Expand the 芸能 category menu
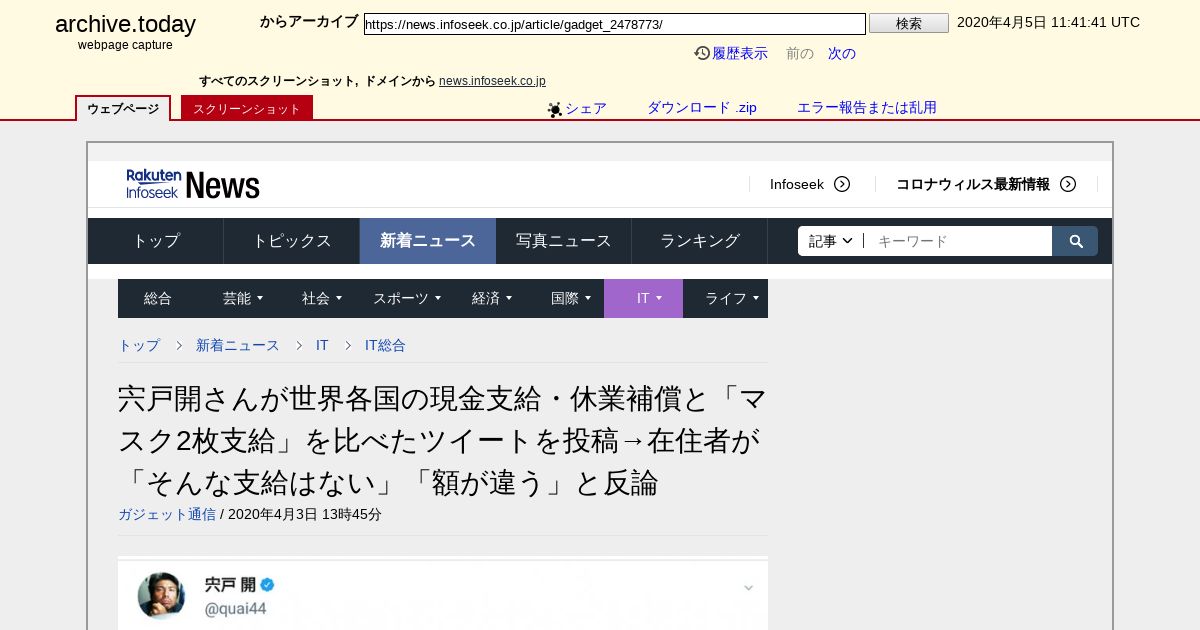Image resolution: width=1200 pixels, height=630 pixels. click(243, 298)
